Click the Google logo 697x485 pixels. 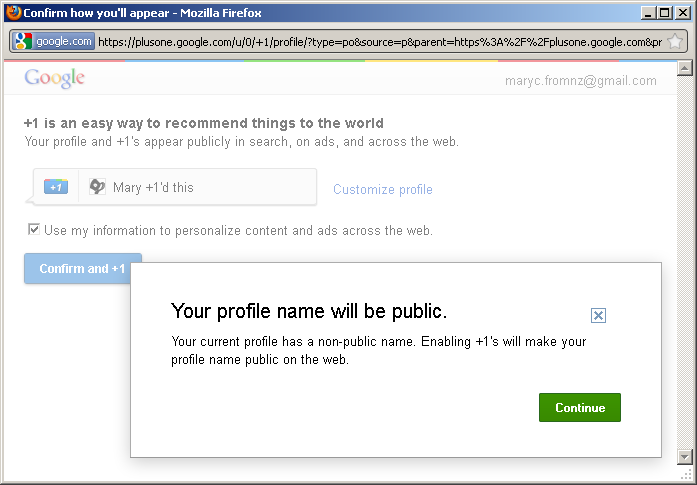click(x=54, y=78)
